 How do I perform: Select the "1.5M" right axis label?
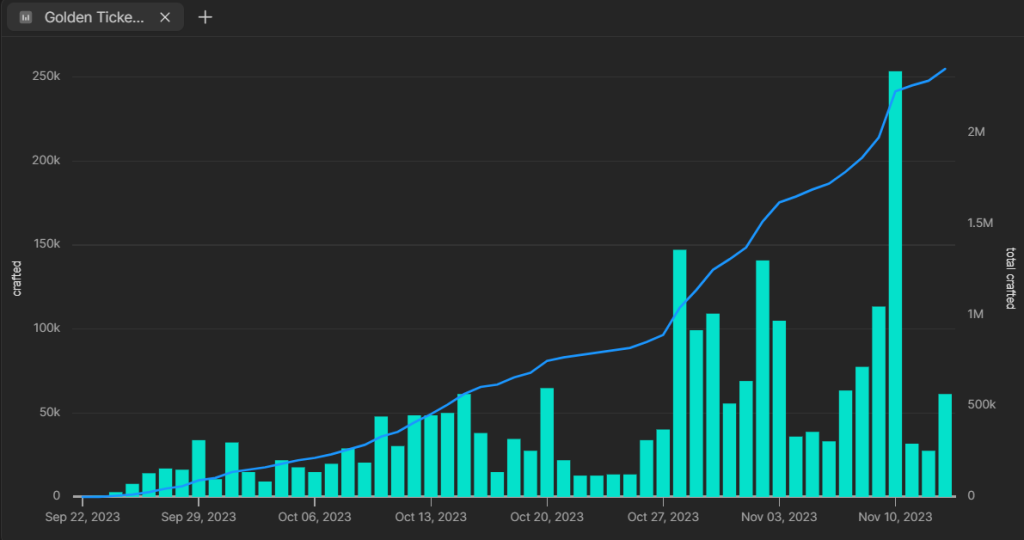980,223
